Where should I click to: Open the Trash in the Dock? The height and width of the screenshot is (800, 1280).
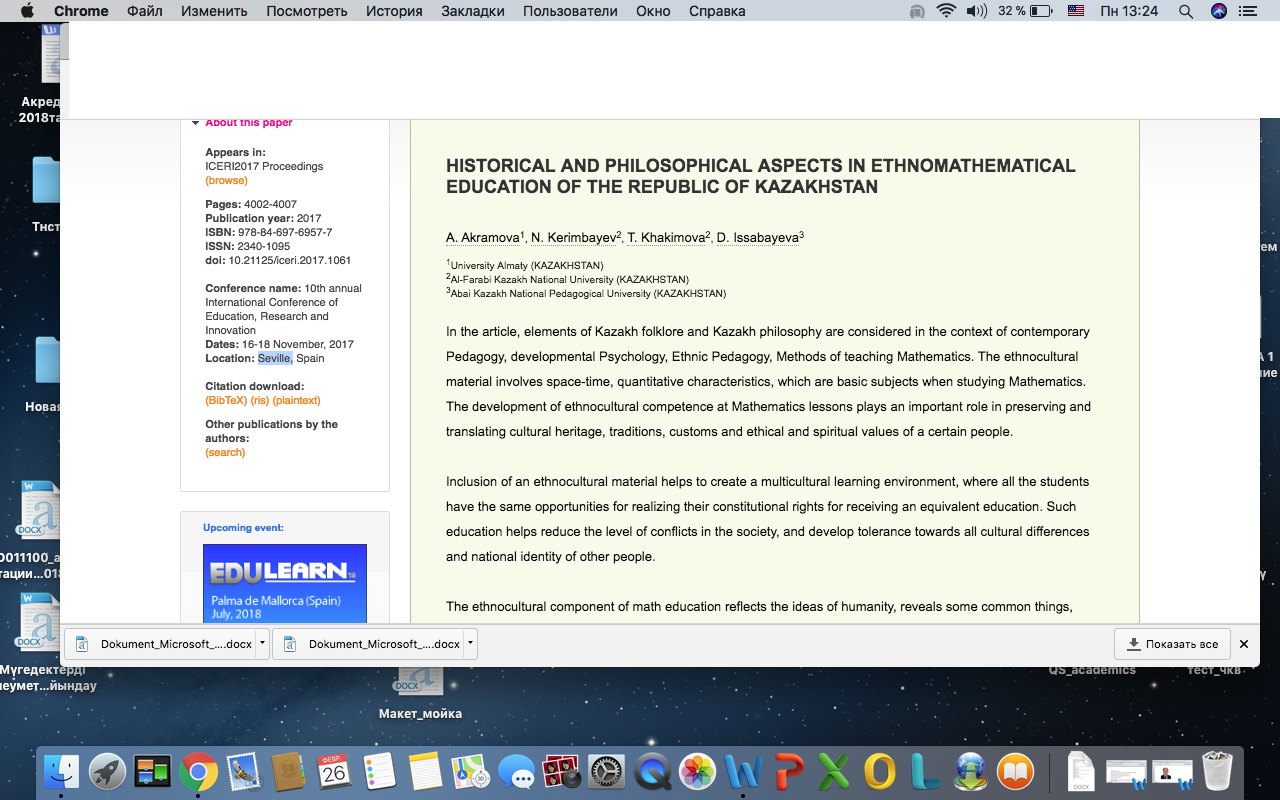pyautogui.click(x=1217, y=772)
